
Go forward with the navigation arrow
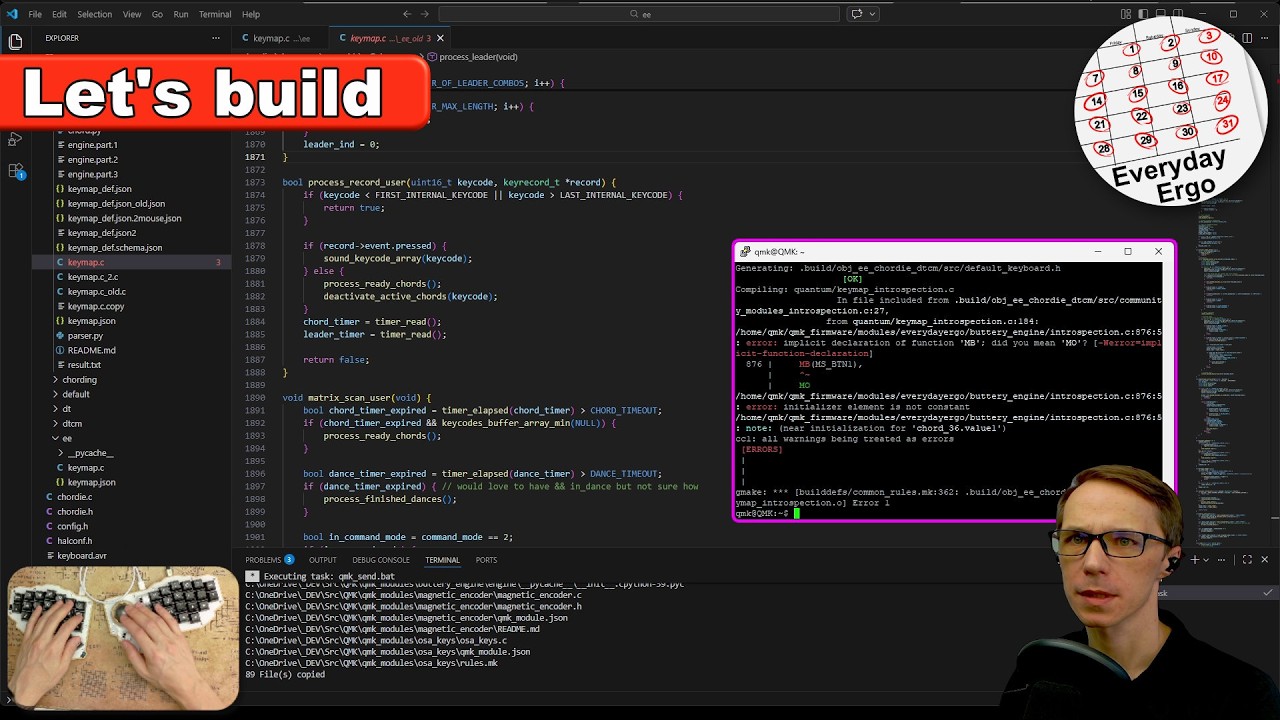[x=426, y=14]
